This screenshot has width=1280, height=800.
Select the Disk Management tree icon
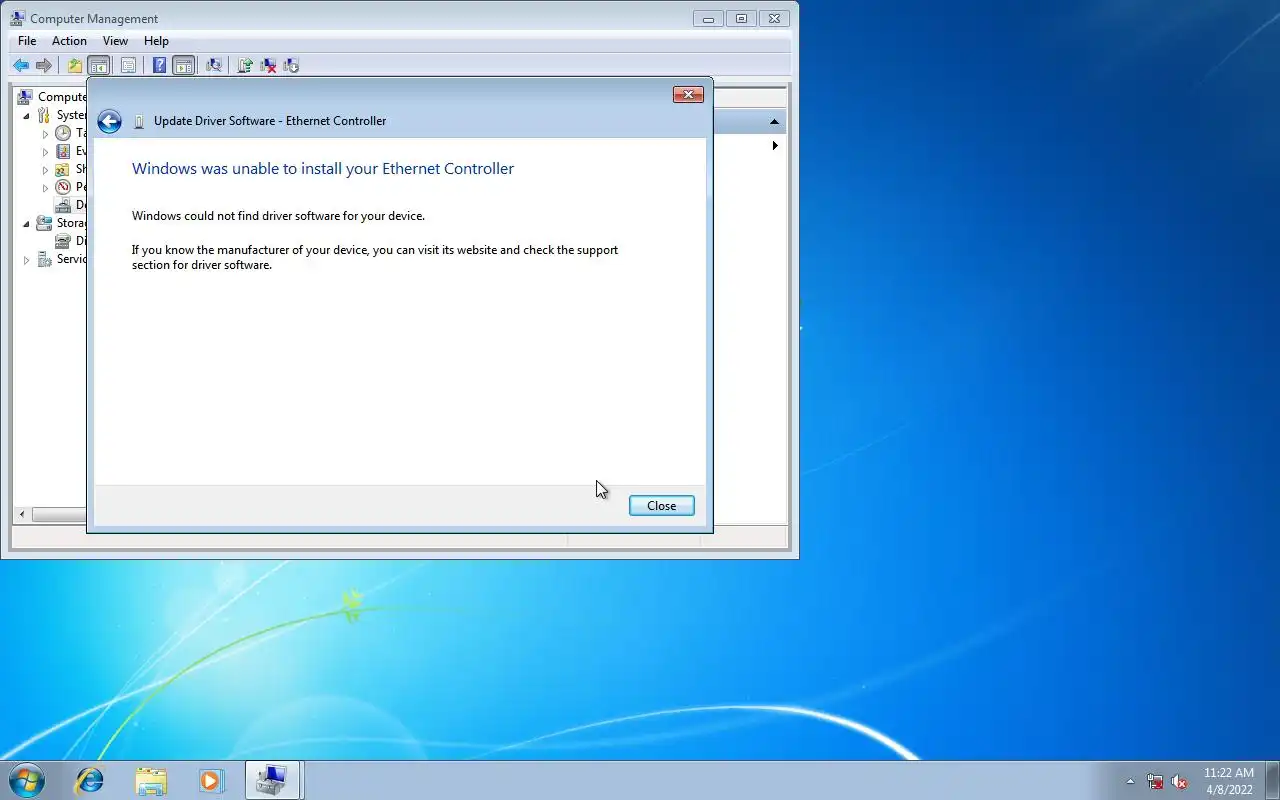coord(63,241)
